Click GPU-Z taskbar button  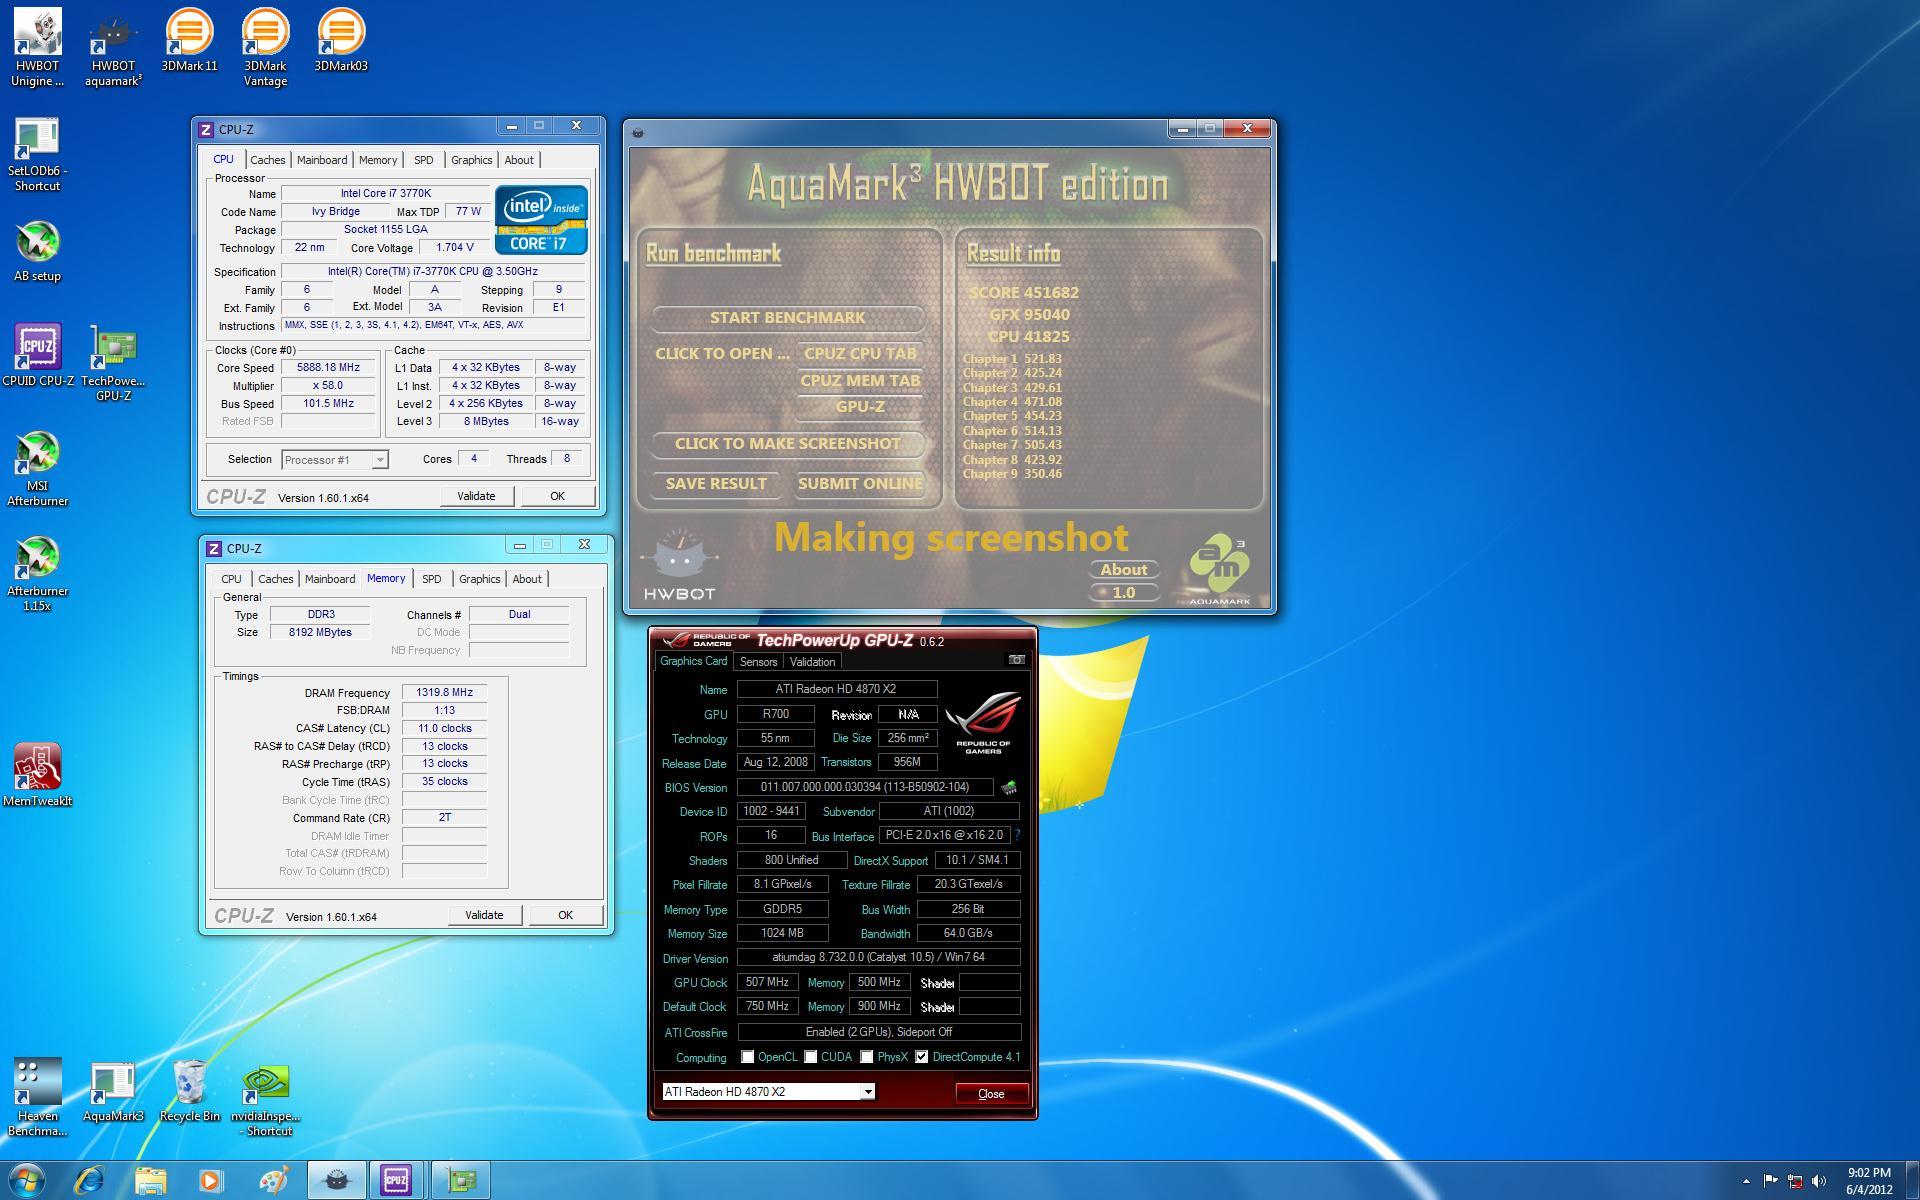(461, 1181)
